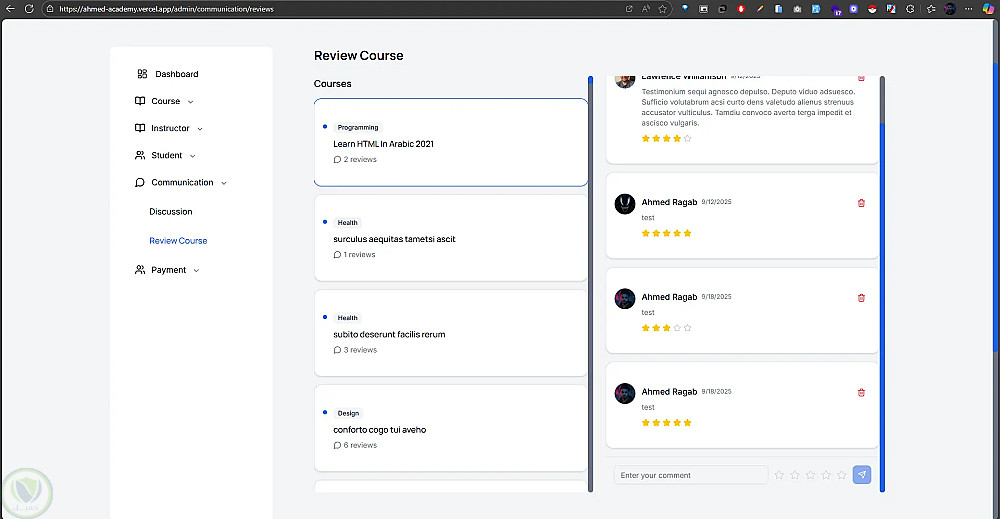Image resolution: width=1000 pixels, height=519 pixels.
Task: Click the Course book icon
Action: tap(140, 101)
